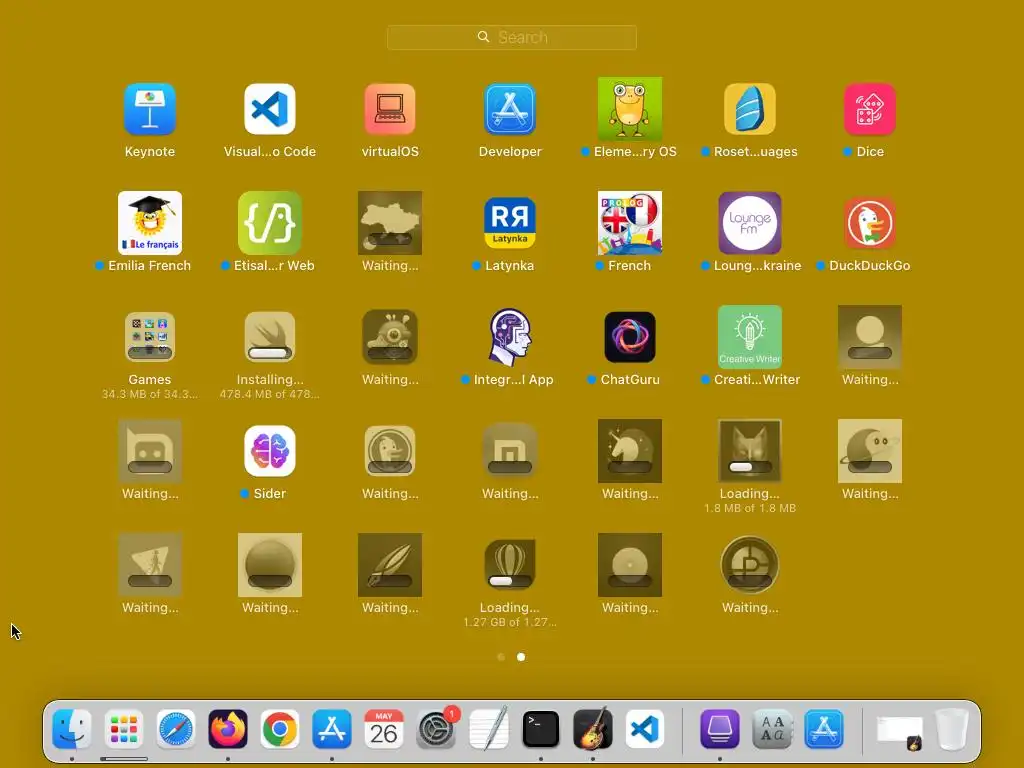Open the Sider brain app

click(x=270, y=451)
